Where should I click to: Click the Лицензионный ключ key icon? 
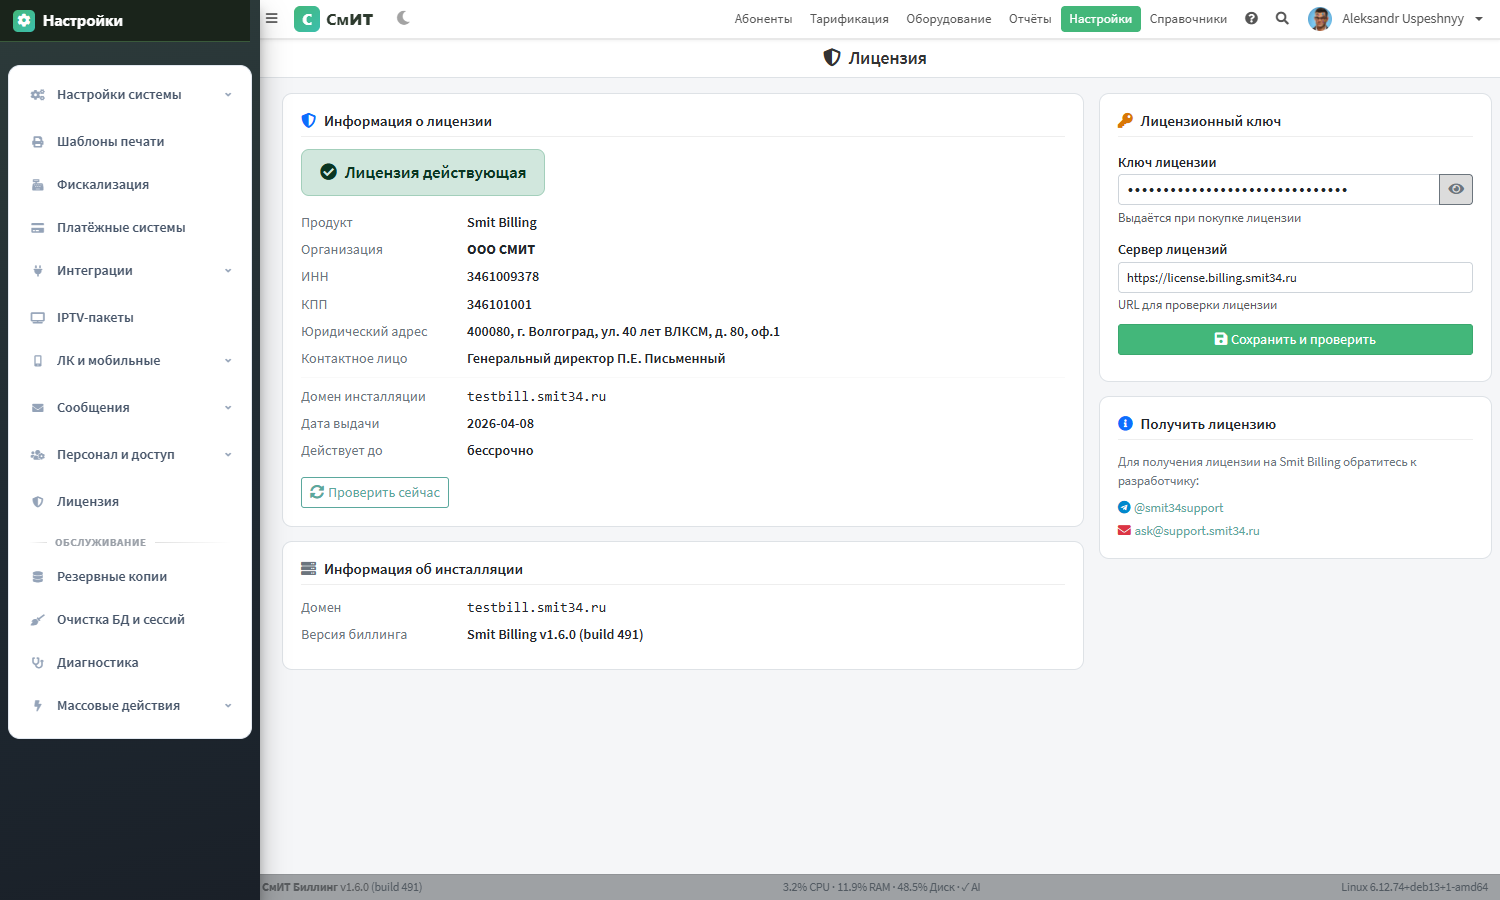tap(1125, 121)
